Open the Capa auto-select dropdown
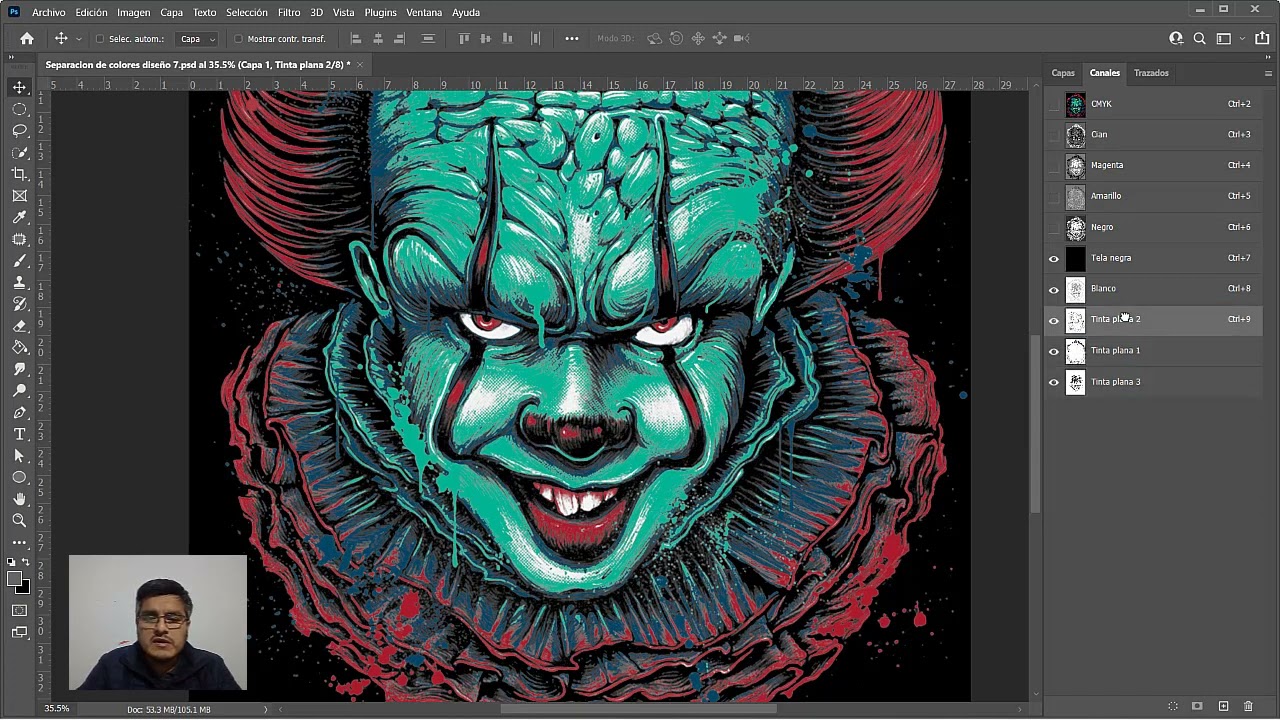Viewport: 1280px width, 720px height. [x=197, y=39]
